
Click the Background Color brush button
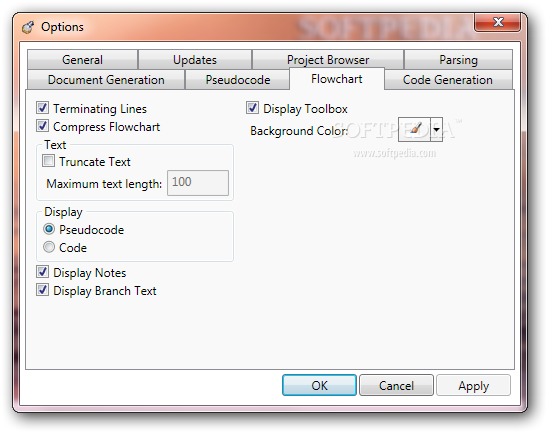tap(414, 130)
